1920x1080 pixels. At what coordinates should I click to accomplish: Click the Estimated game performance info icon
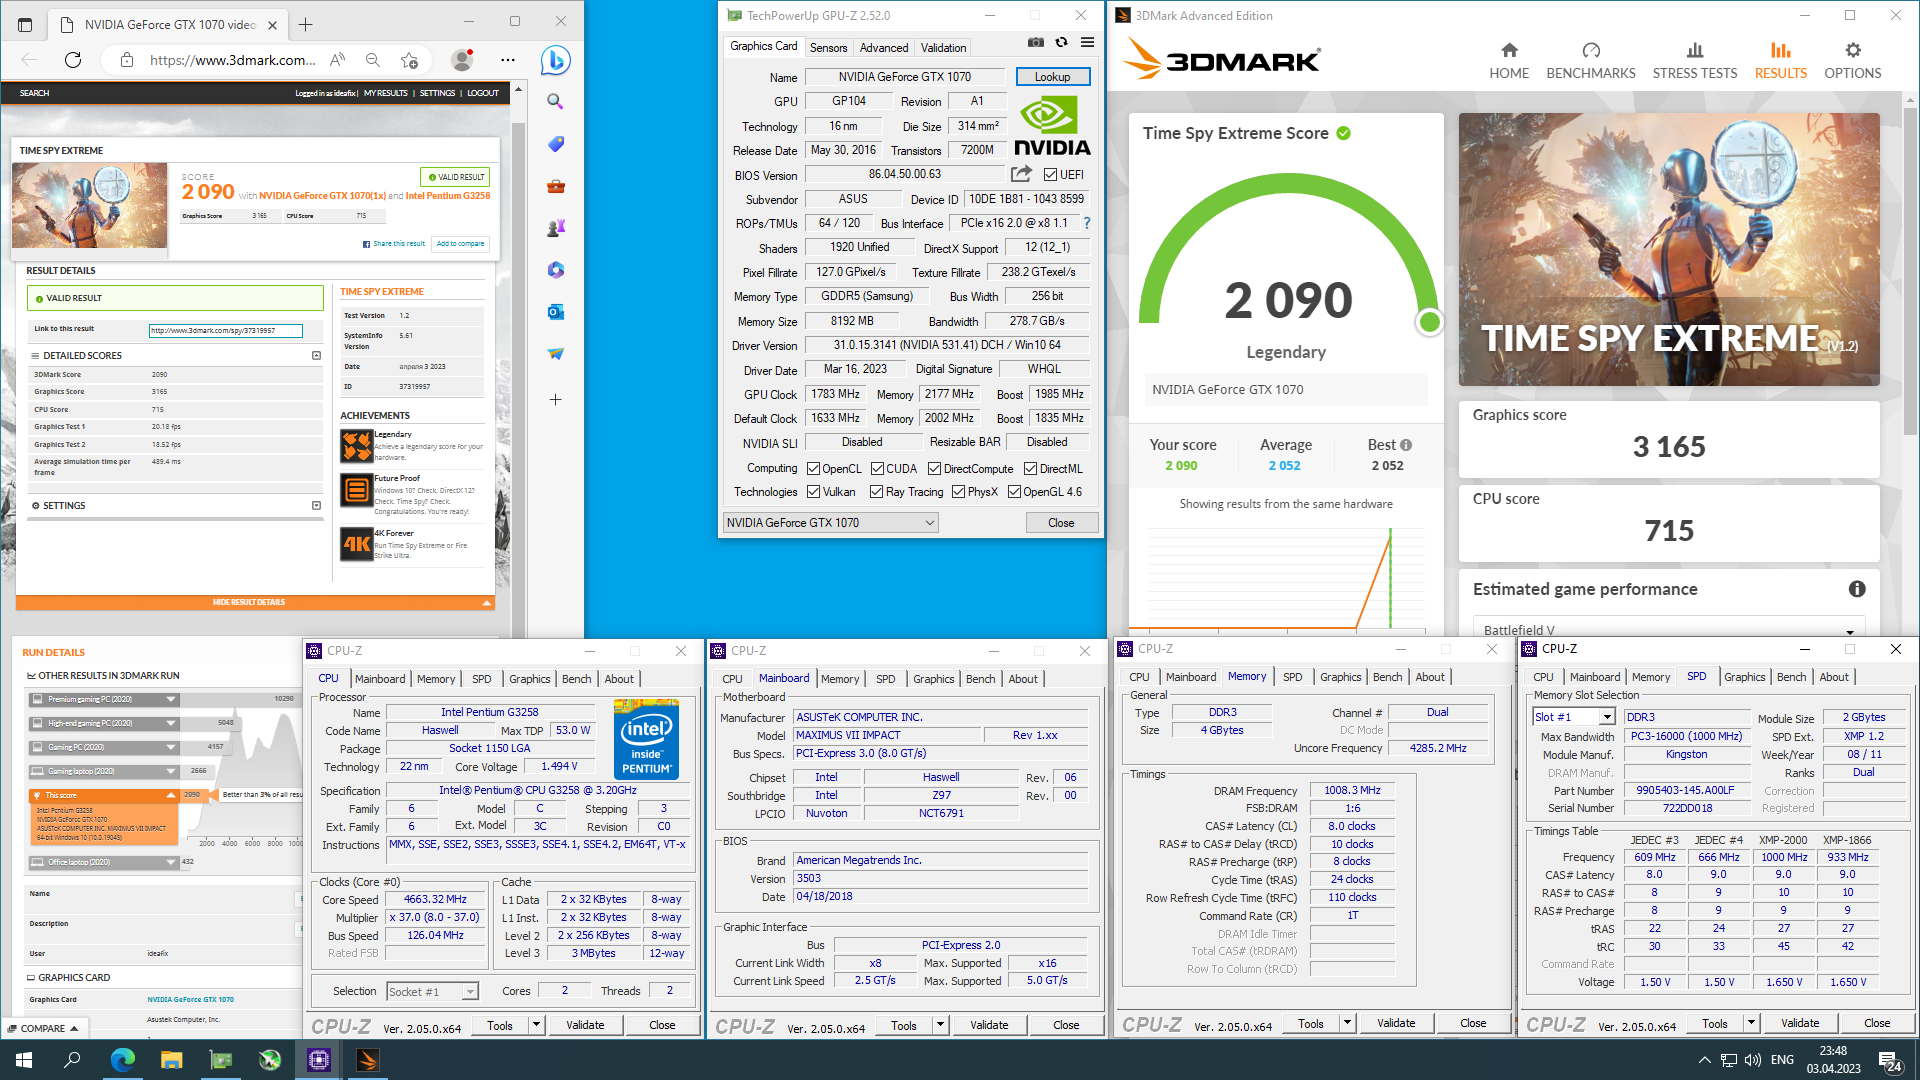[x=1857, y=589]
